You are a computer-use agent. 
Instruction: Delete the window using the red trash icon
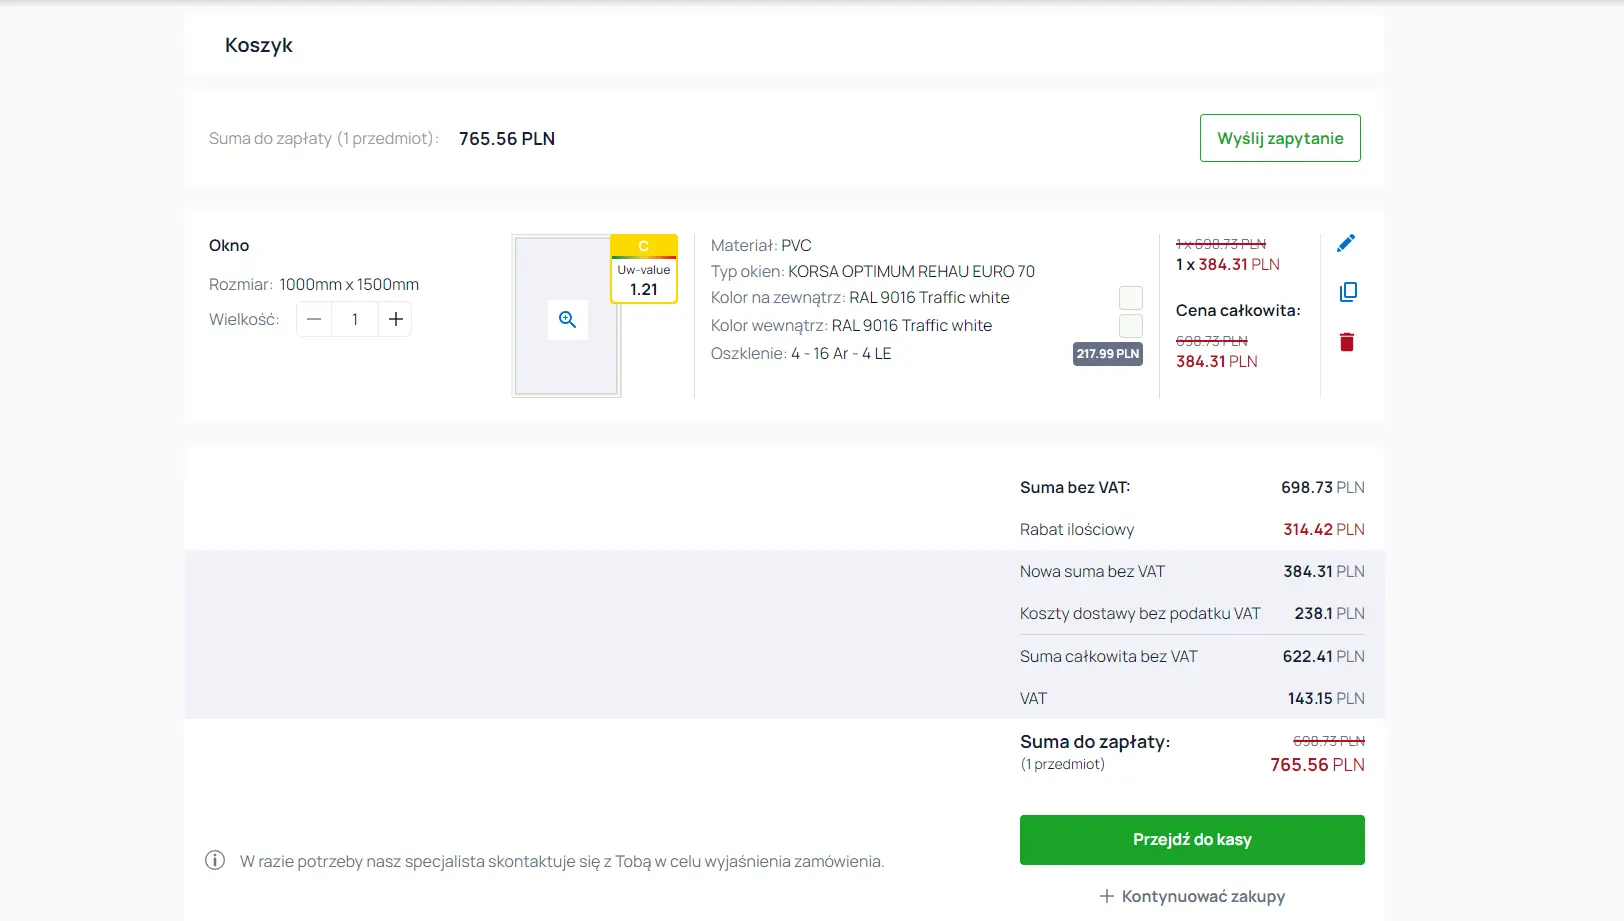1346,342
